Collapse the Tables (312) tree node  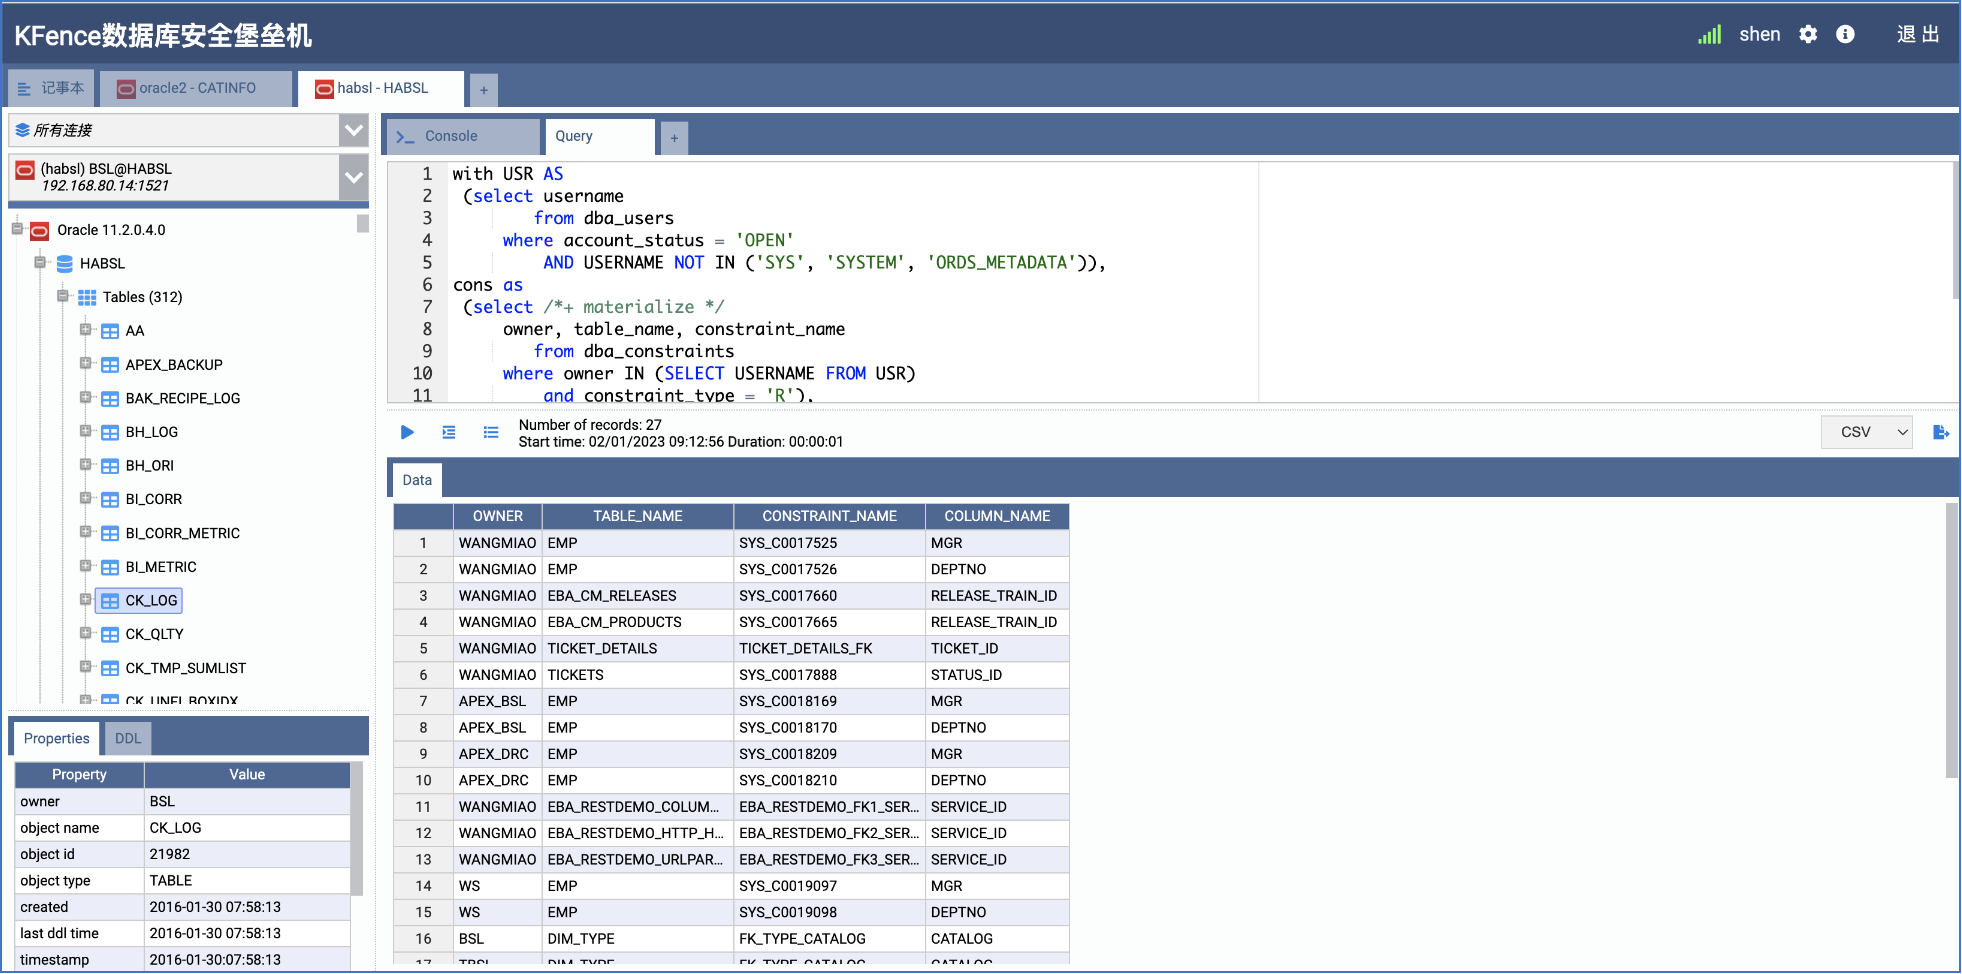[63, 297]
